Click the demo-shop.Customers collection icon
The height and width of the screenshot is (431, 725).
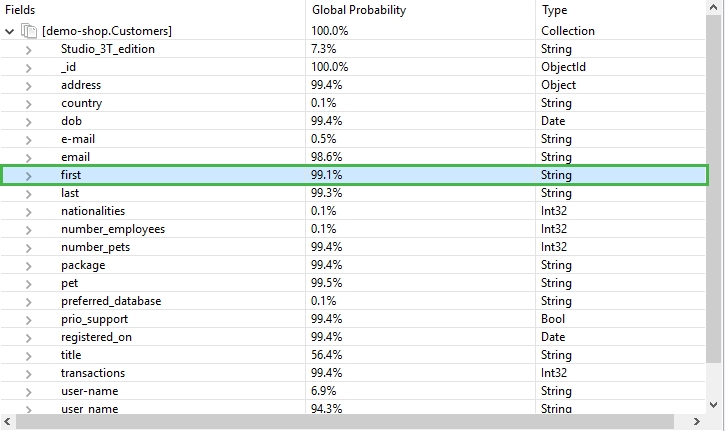[29, 31]
